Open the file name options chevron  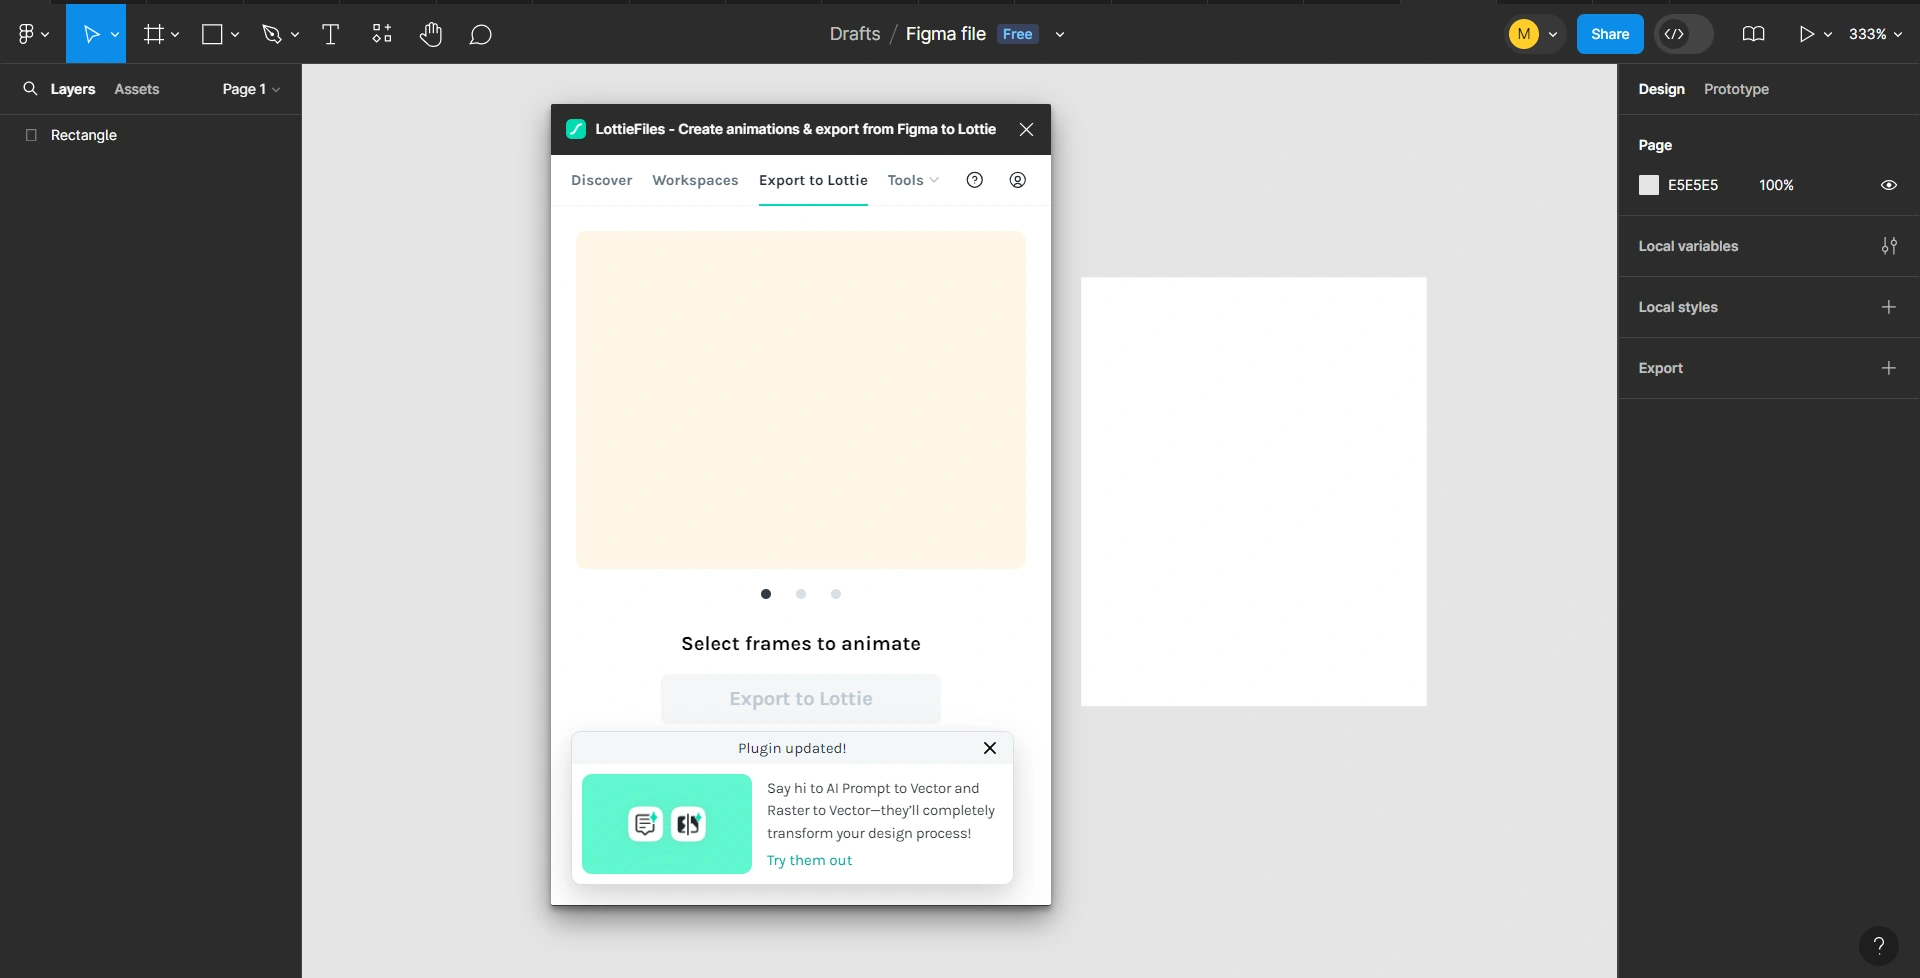tap(1060, 34)
